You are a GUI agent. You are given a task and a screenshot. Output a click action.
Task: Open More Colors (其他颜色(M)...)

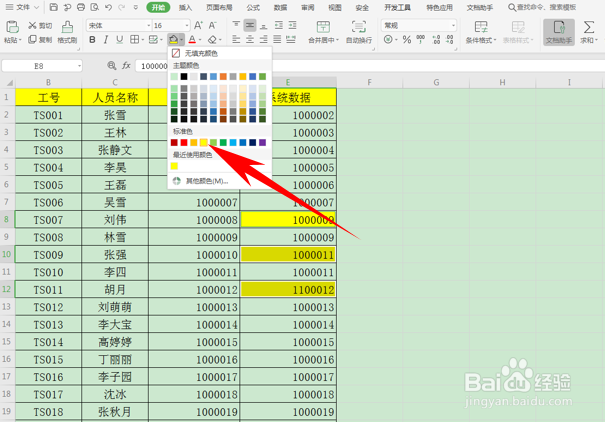pos(220,181)
